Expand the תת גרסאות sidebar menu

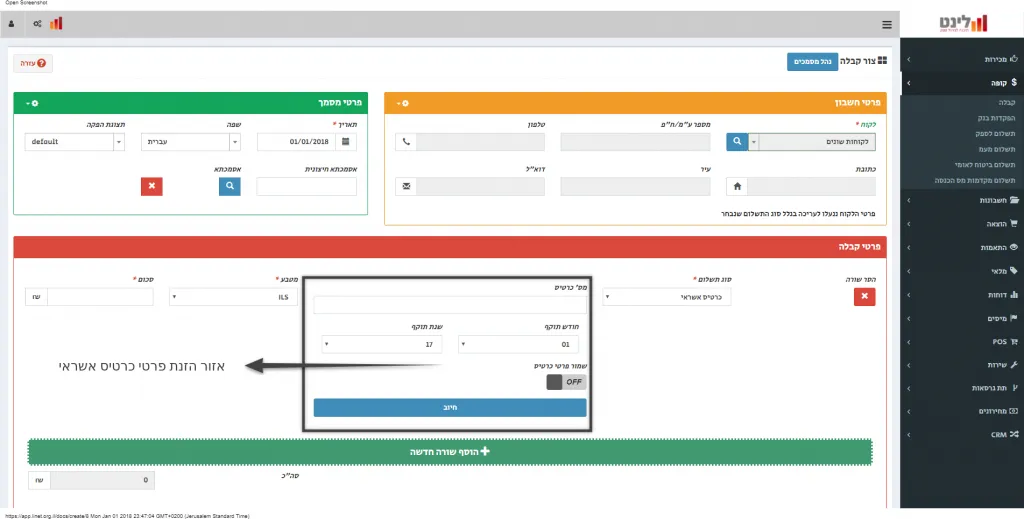962,388
